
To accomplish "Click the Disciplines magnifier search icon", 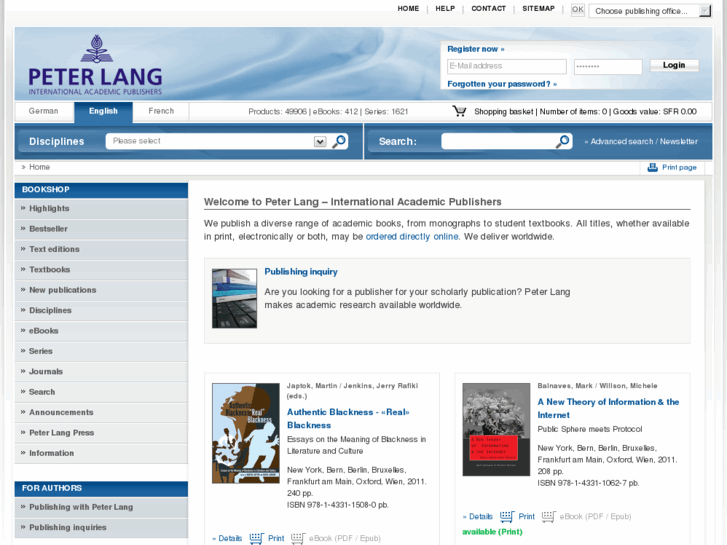I will point(339,141).
